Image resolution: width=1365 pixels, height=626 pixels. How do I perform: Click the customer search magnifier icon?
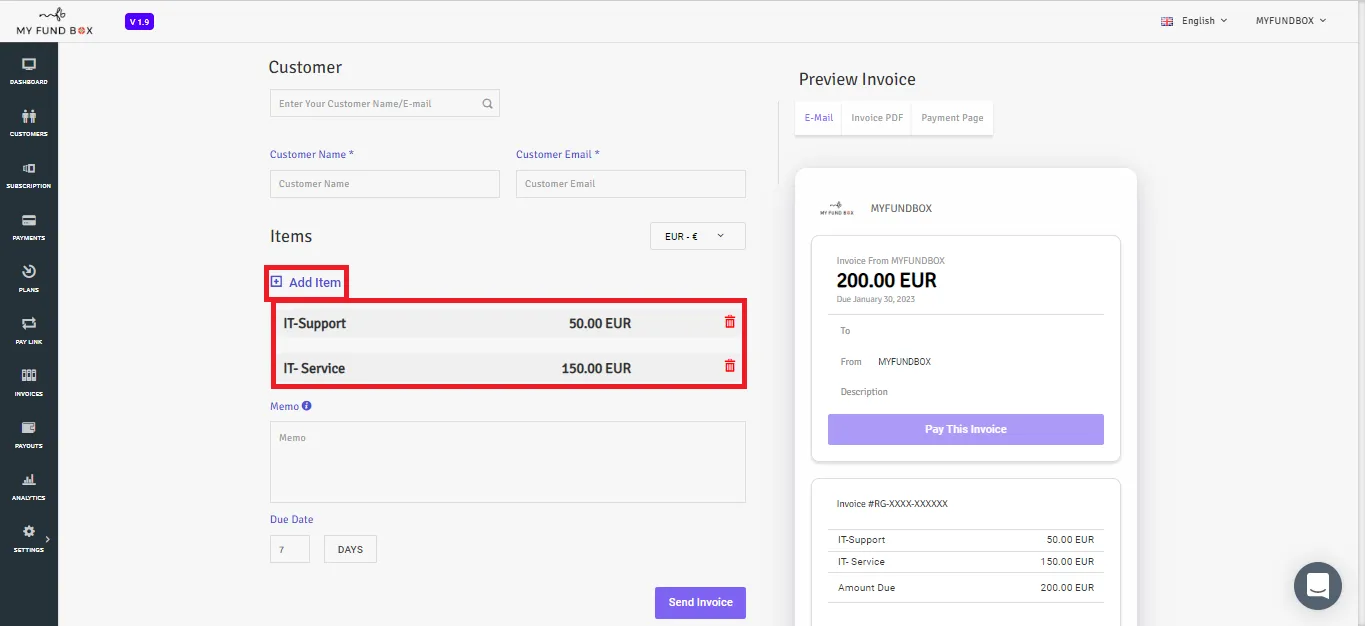(x=487, y=103)
